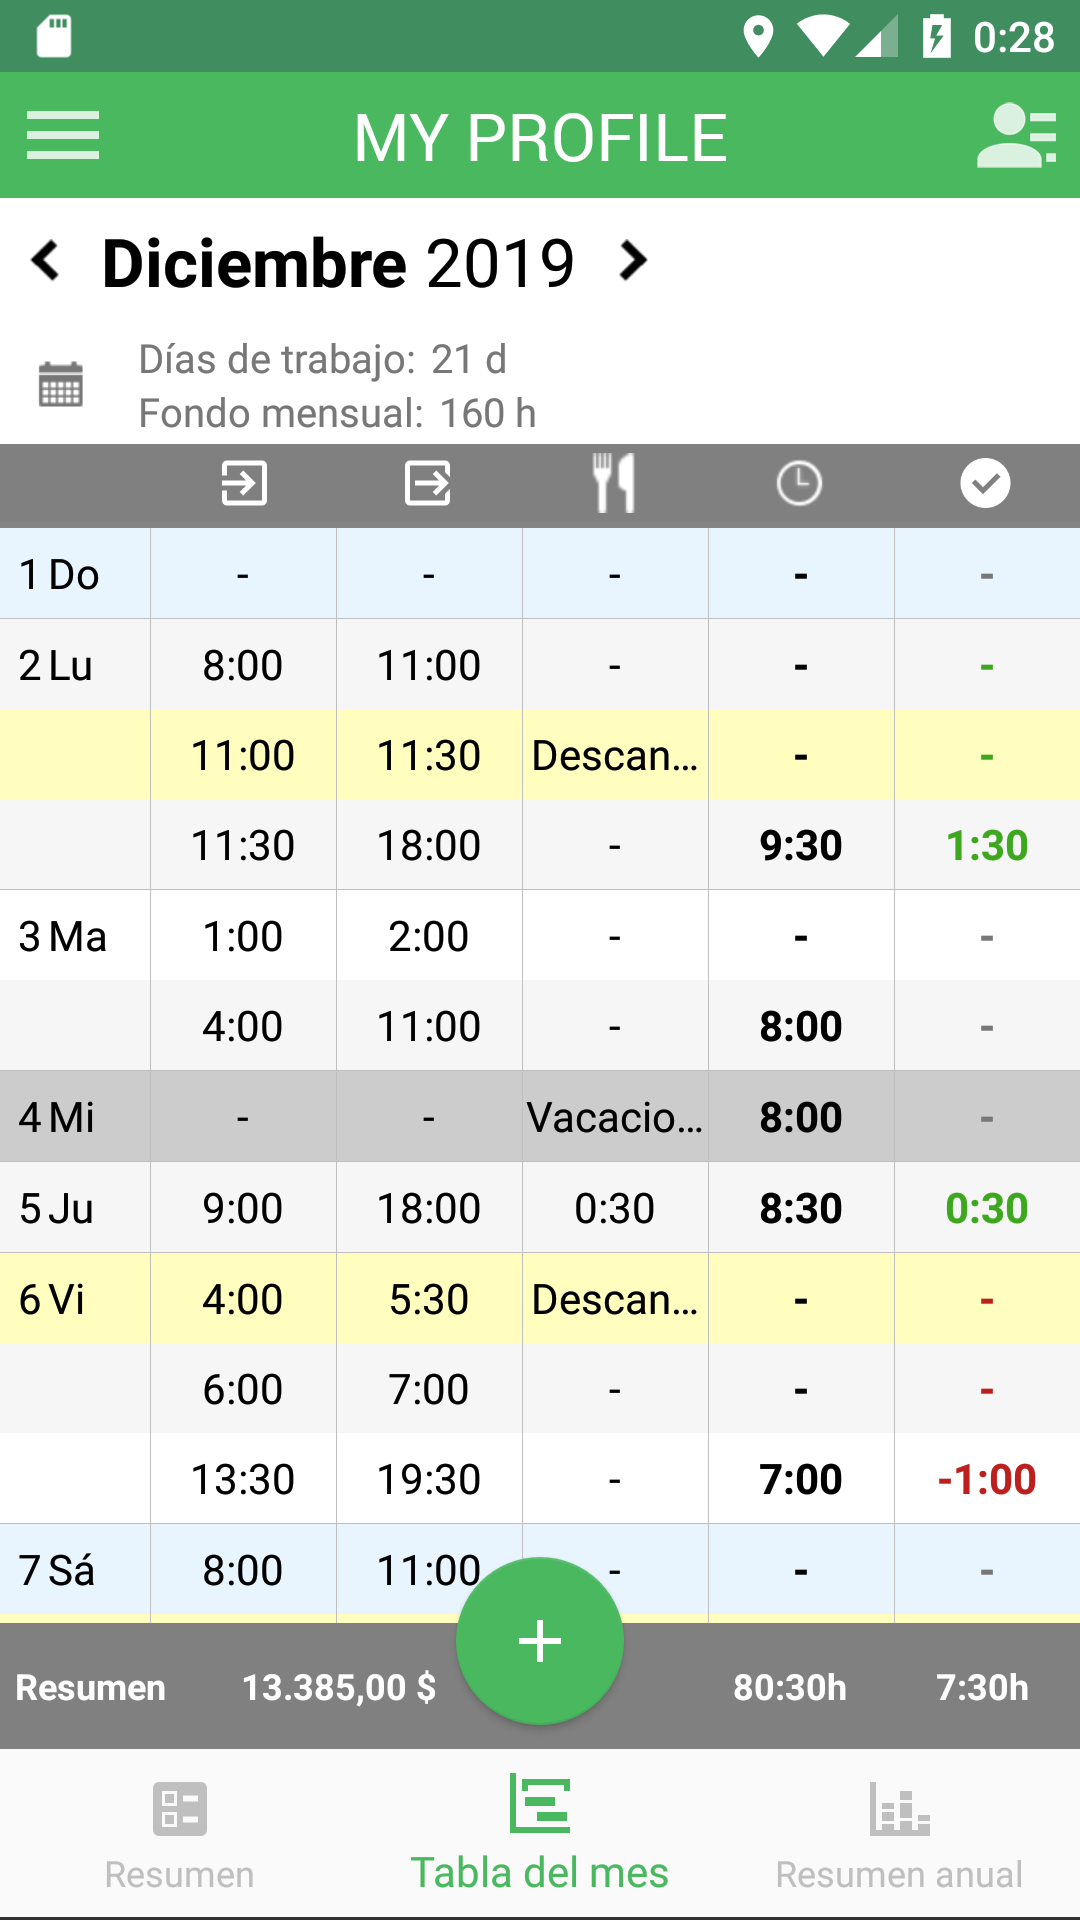Tap the red -1:00 balance value

pos(987,1479)
